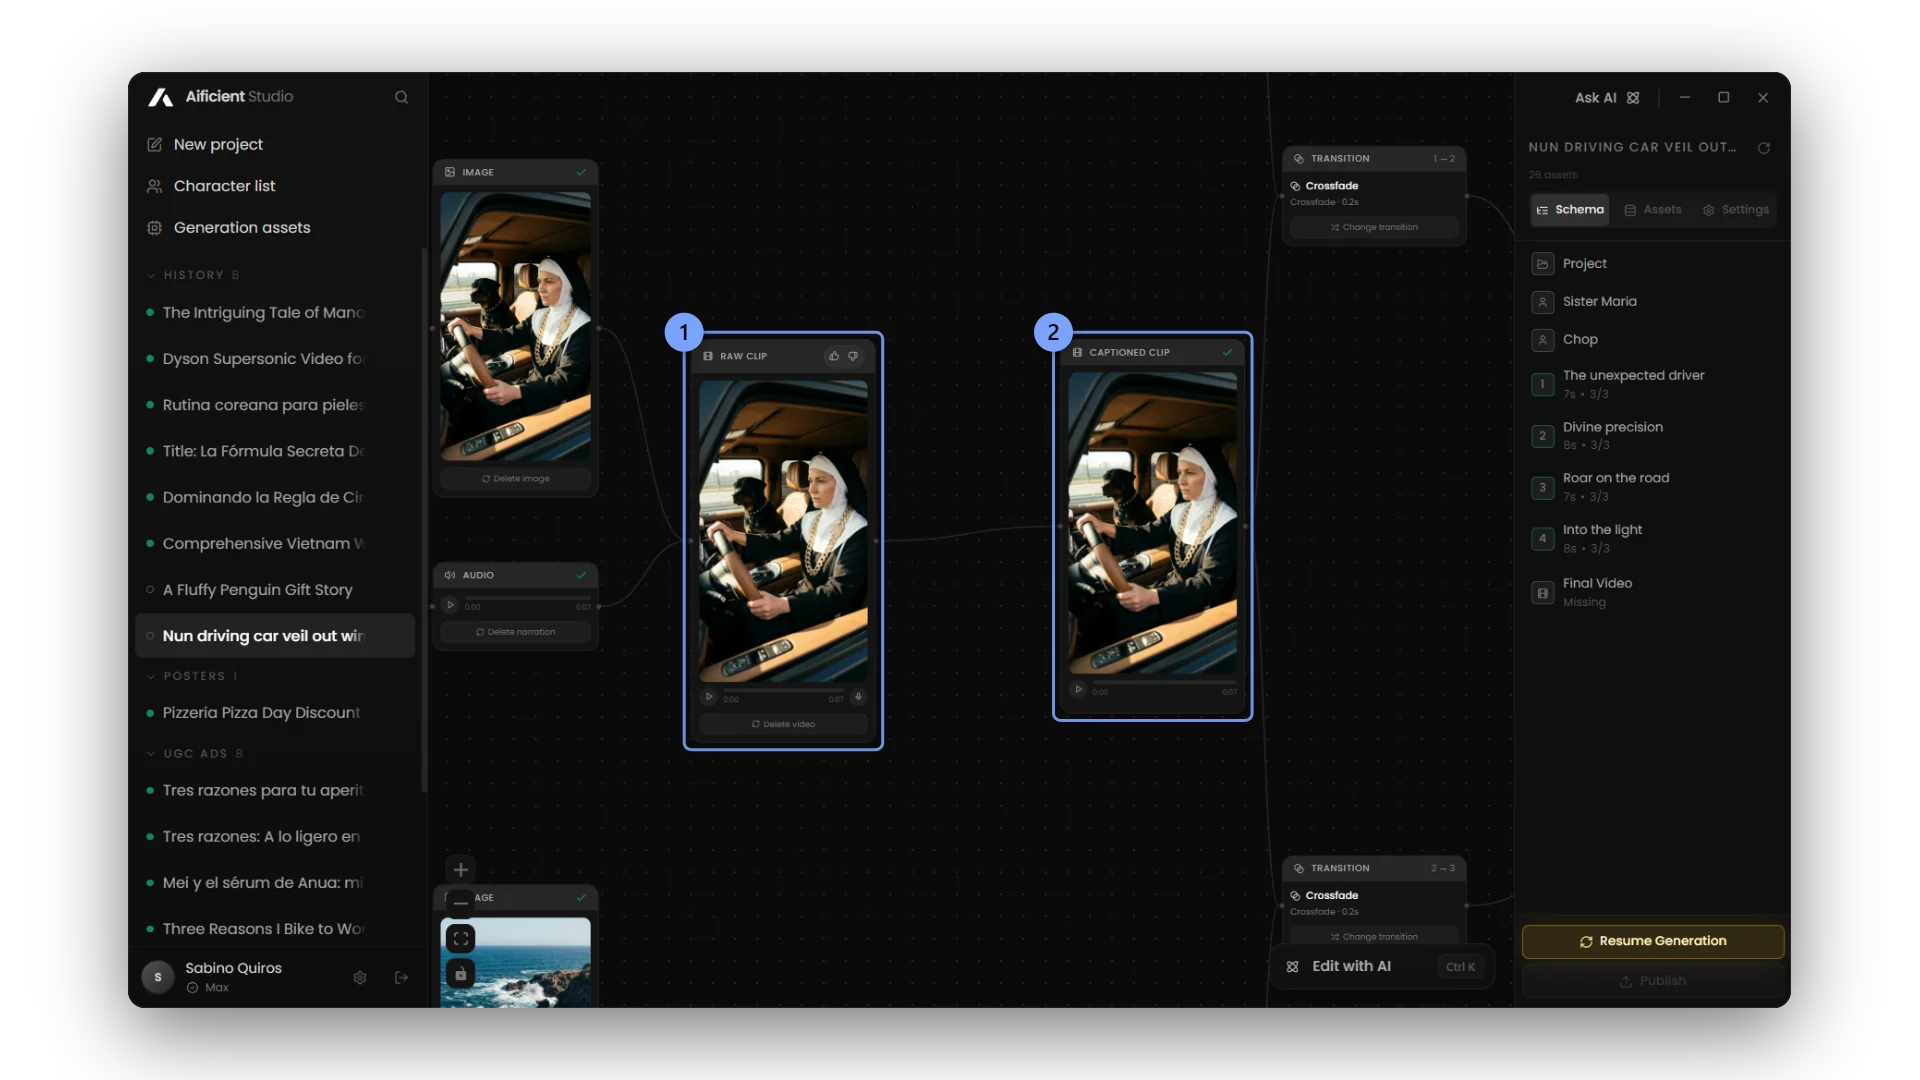The image size is (1920, 1080).
Task: Open user settings gear next to Sabino Quiros
Action: (x=360, y=978)
